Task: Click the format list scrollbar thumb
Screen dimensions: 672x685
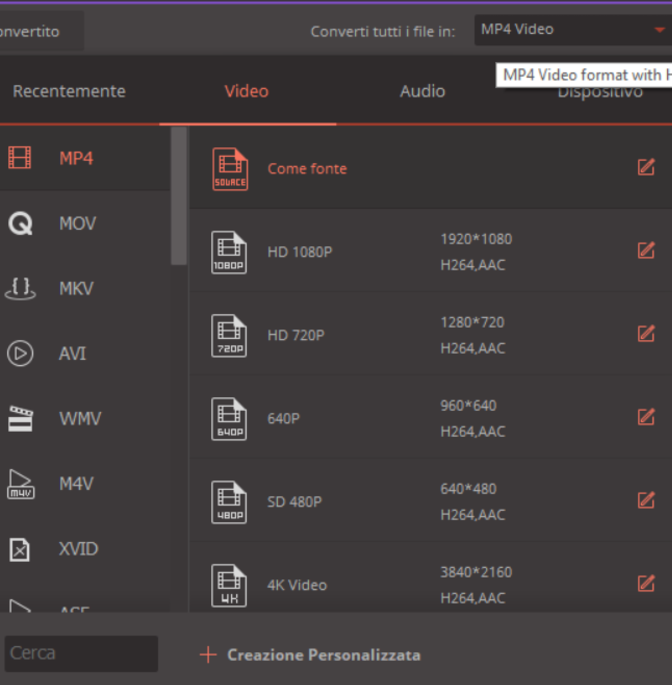Action: pyautogui.click(x=179, y=196)
